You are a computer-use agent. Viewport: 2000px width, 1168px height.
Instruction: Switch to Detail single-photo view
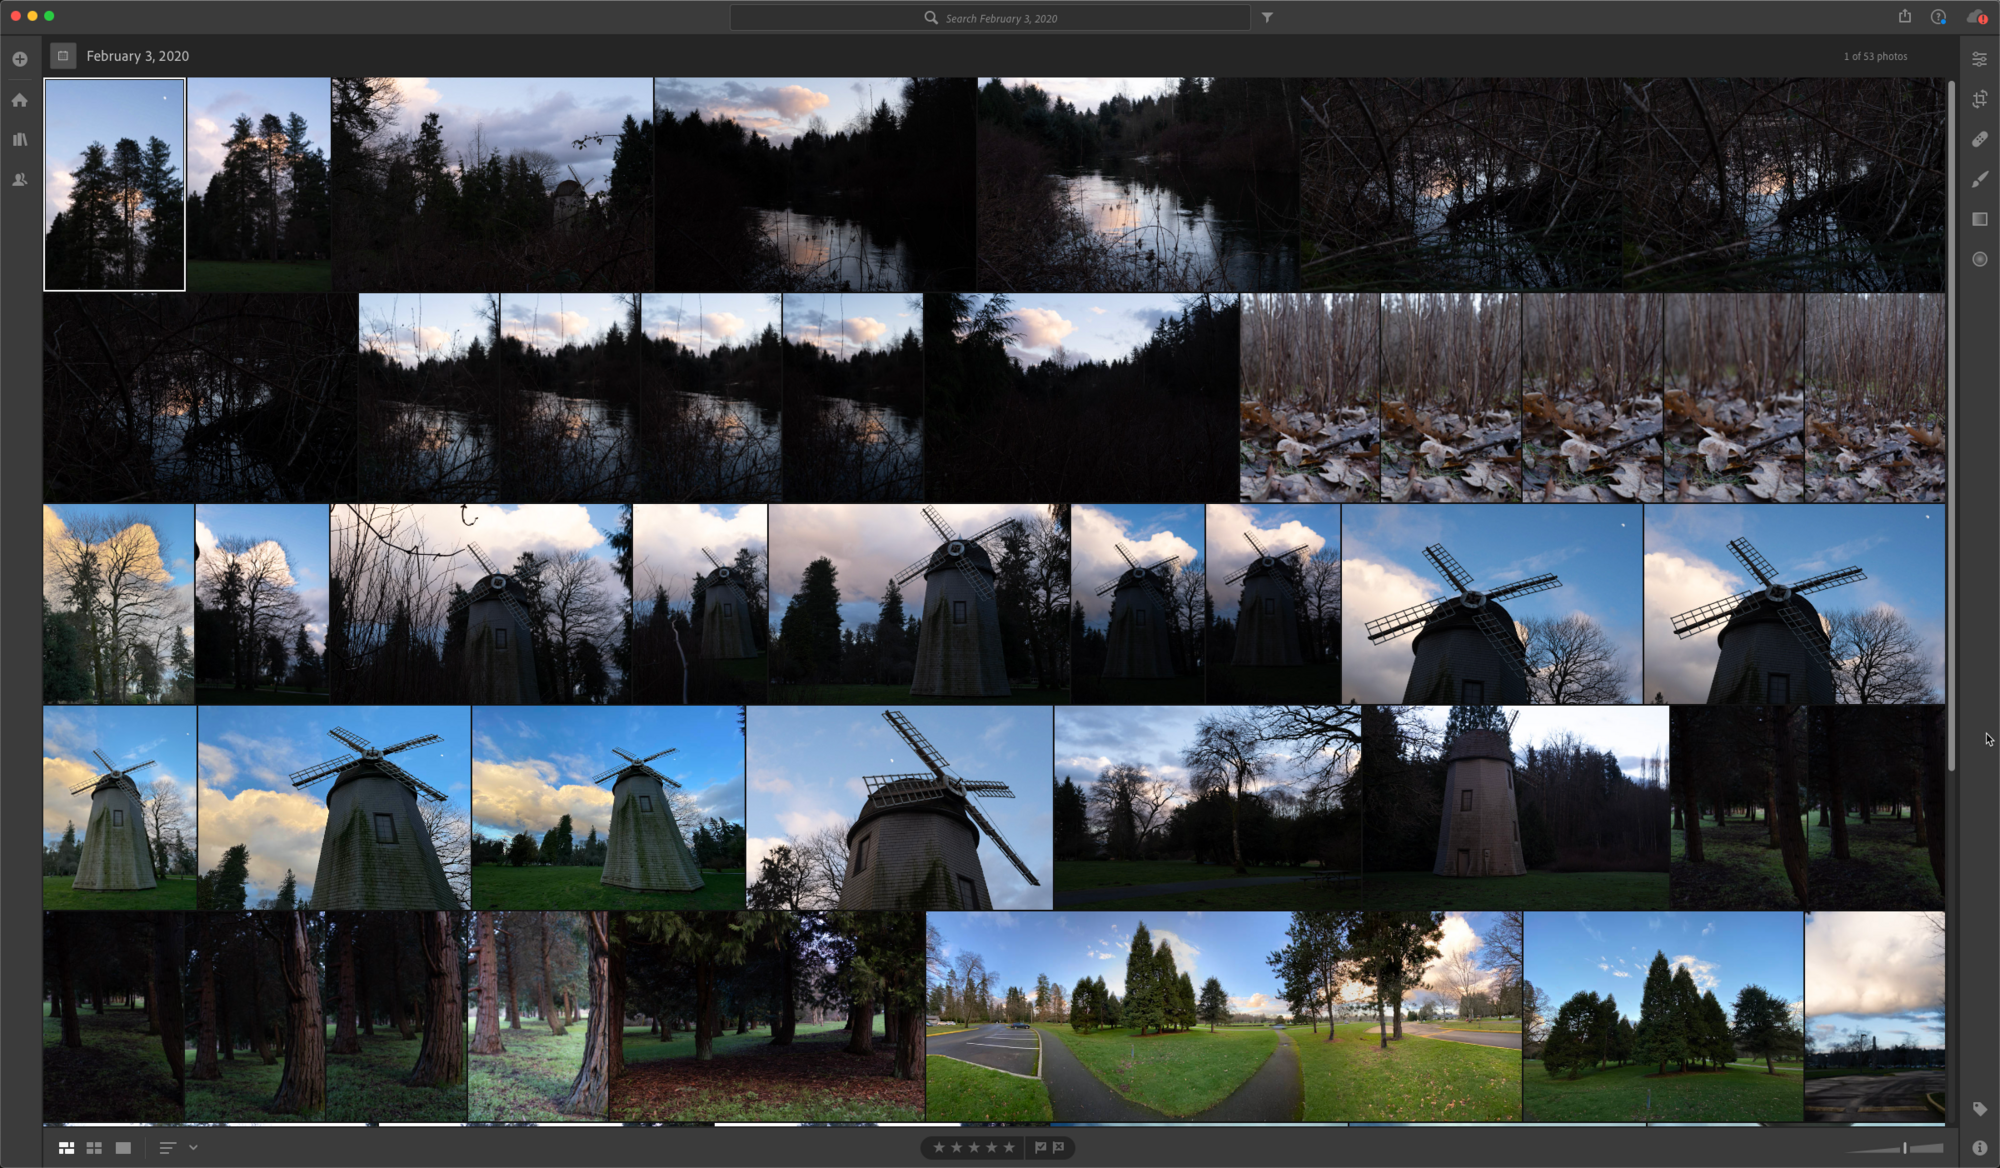point(123,1148)
